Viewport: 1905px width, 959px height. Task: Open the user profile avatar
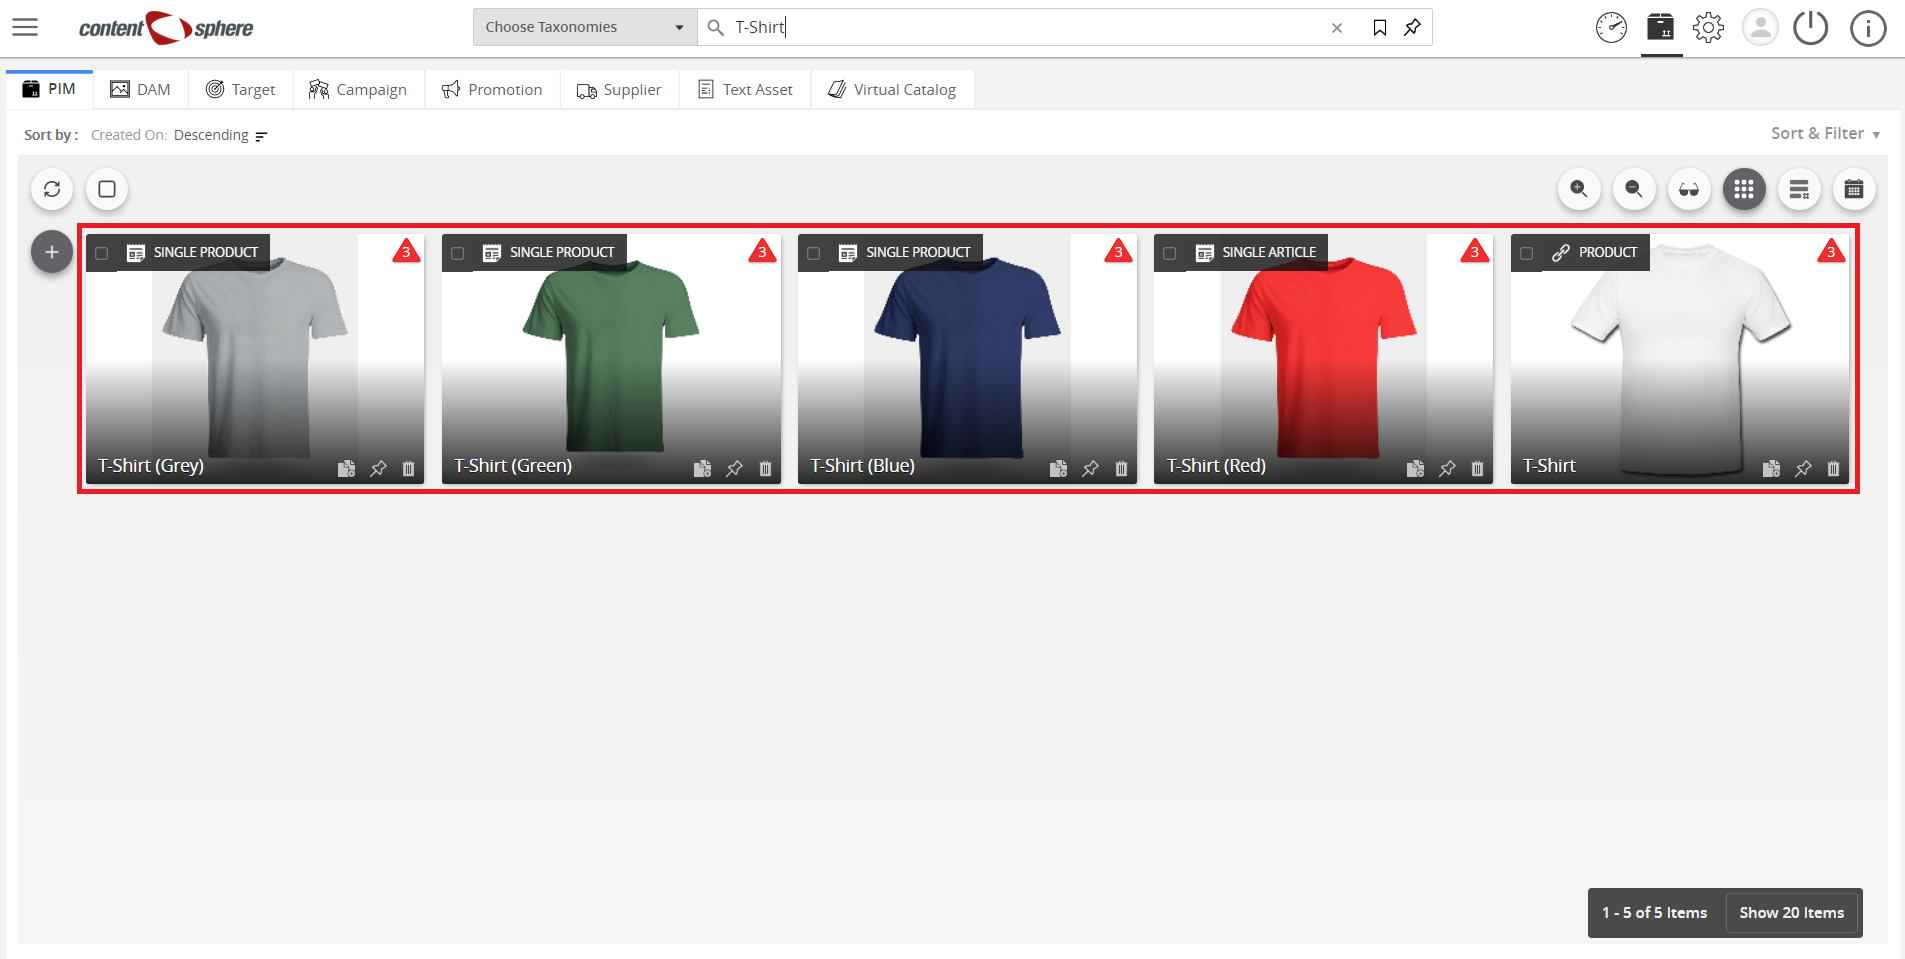pos(1760,27)
